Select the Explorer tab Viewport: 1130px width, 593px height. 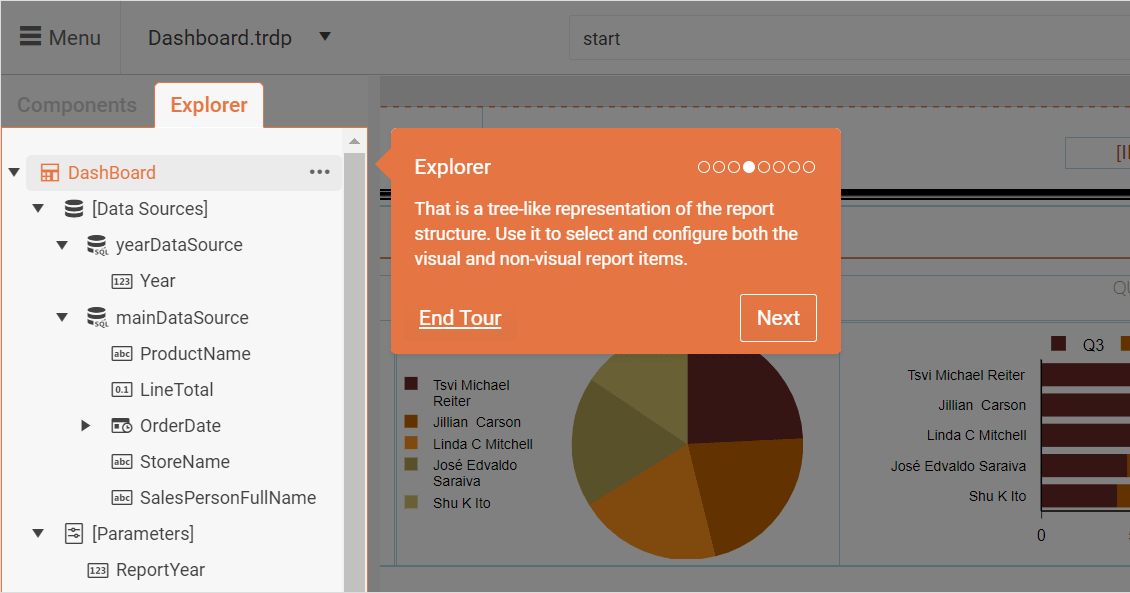[x=209, y=105]
